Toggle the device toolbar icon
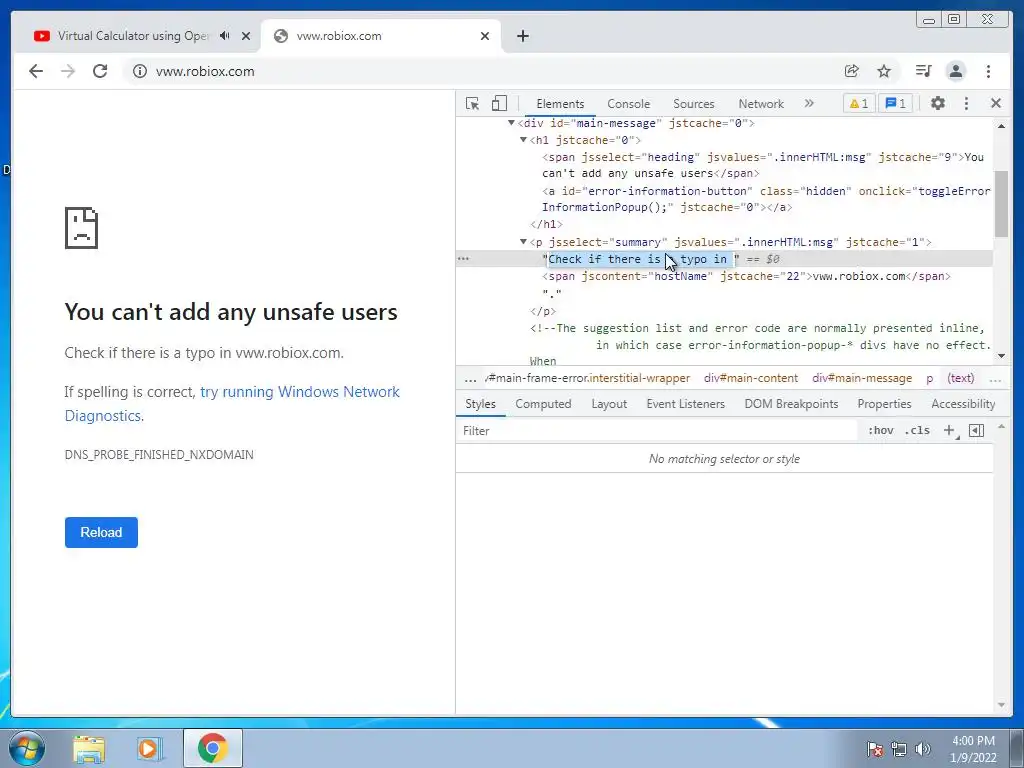Image resolution: width=1024 pixels, height=768 pixels. click(500, 104)
